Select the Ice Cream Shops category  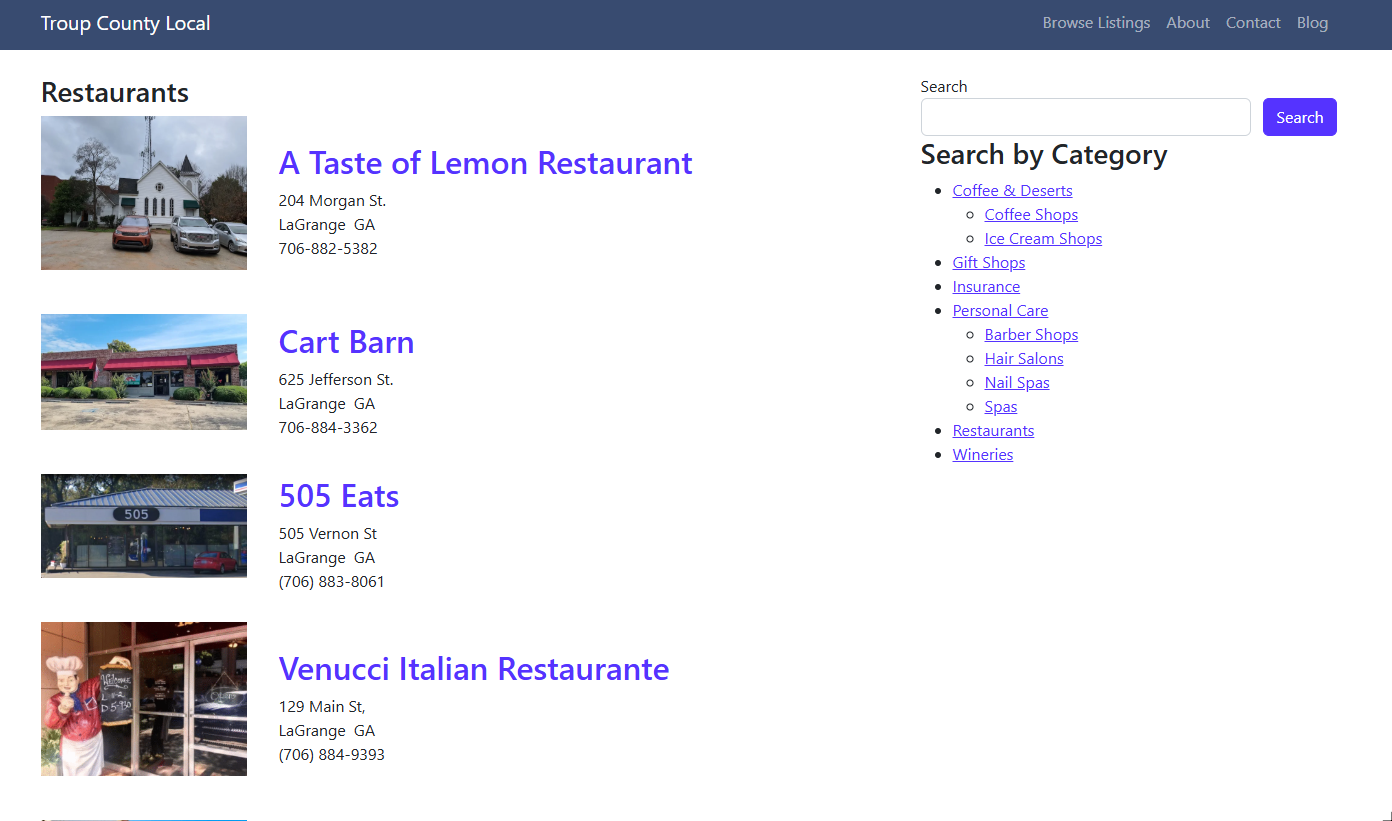tap(1043, 239)
